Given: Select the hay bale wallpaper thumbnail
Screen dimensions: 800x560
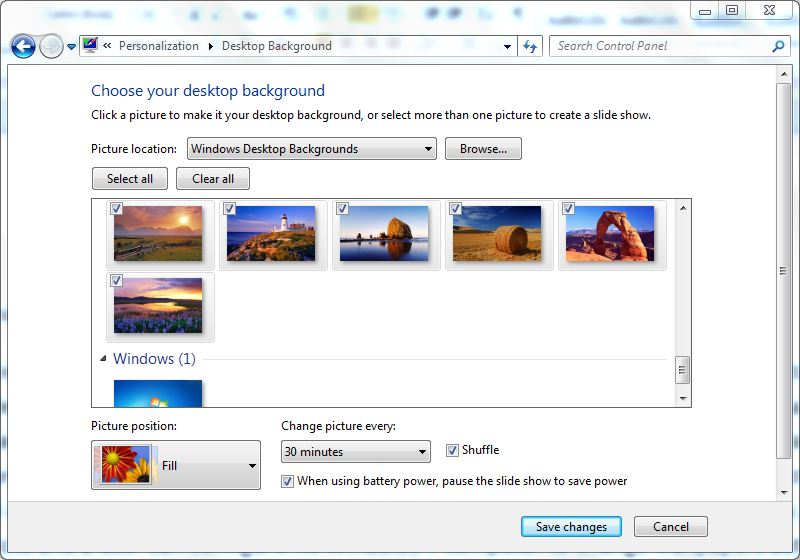Looking at the screenshot, I should pos(497,234).
